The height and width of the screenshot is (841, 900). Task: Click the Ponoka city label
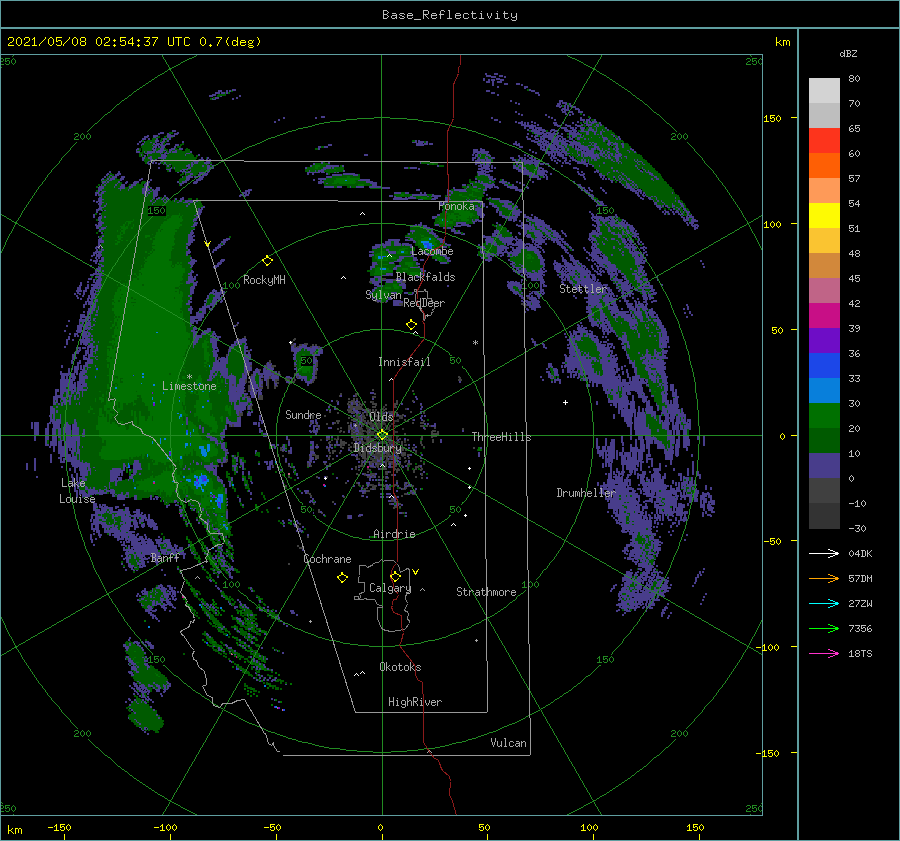tap(456, 206)
